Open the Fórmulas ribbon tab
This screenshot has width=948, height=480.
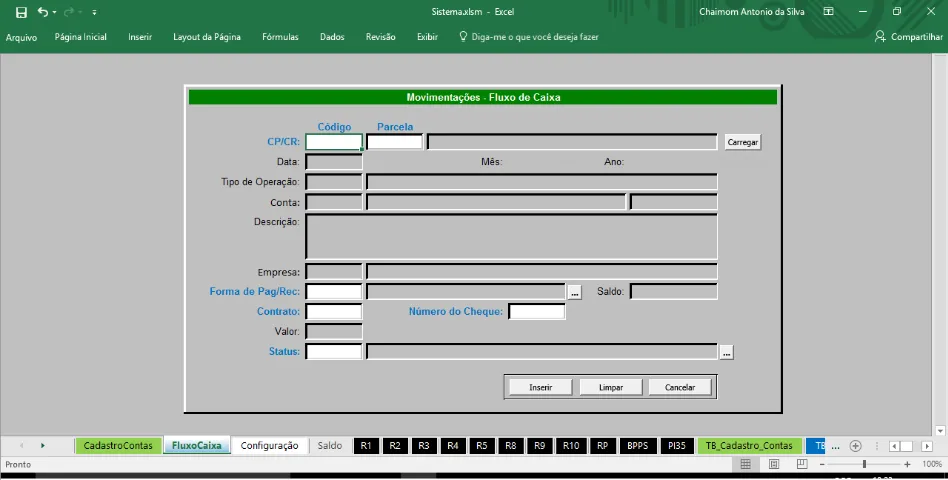pos(280,37)
